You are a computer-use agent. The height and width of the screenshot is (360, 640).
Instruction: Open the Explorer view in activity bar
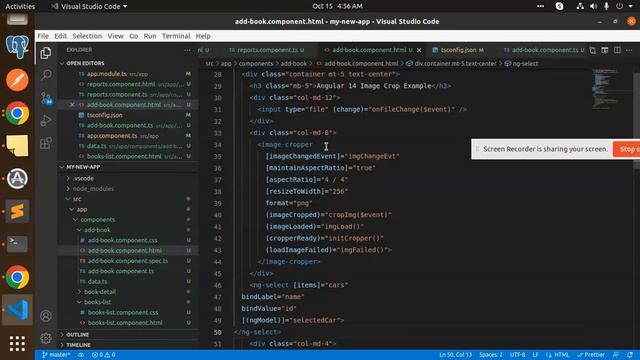46,53
